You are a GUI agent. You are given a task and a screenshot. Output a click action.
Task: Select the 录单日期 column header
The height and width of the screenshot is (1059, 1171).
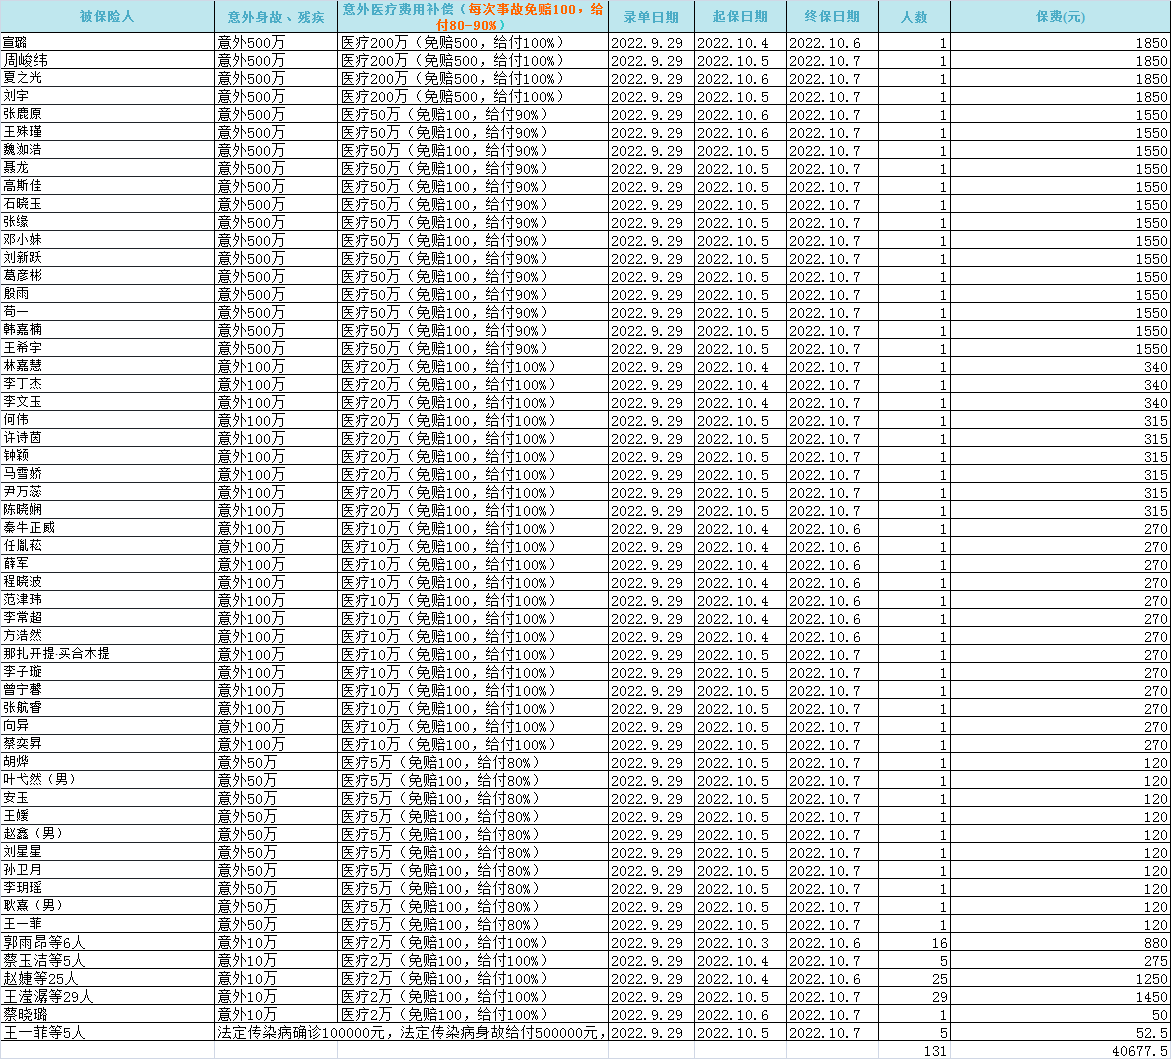(x=650, y=17)
